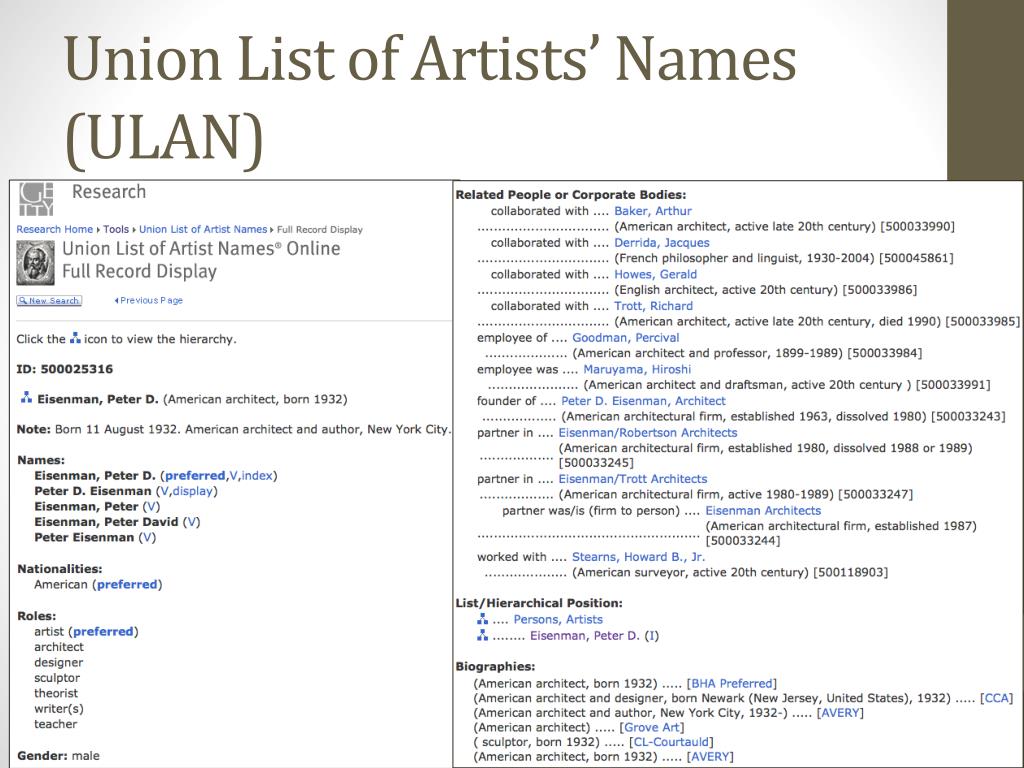Open Grove Art biography source
This screenshot has width=1024, height=768.
click(652, 727)
